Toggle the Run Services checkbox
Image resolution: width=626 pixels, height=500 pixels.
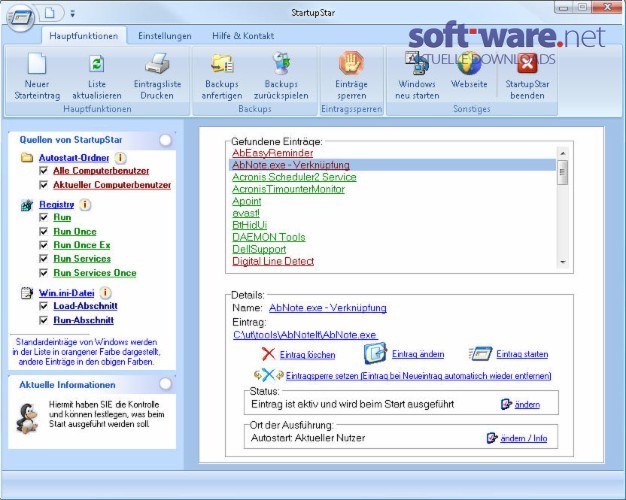point(44,259)
